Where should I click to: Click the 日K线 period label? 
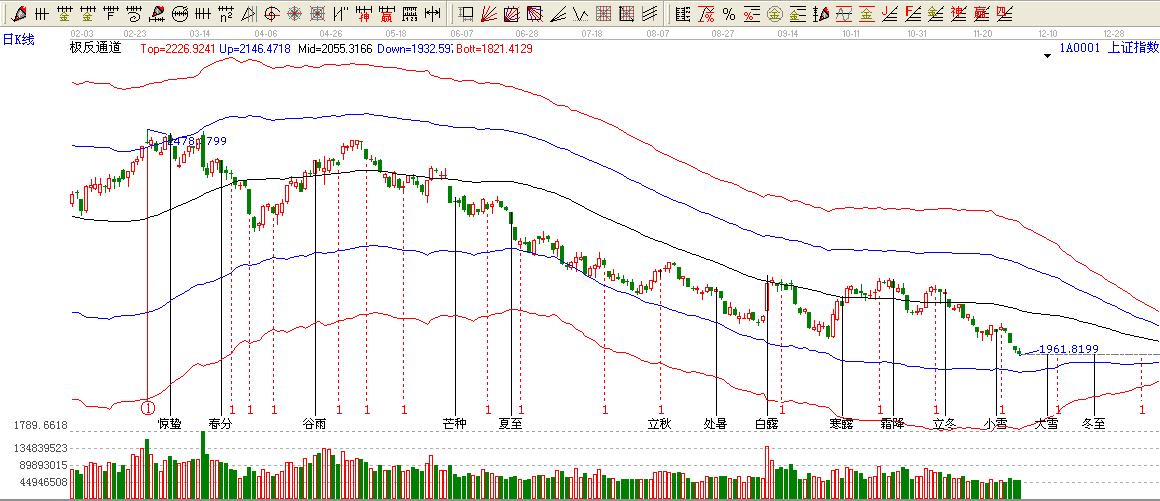(x=18, y=39)
